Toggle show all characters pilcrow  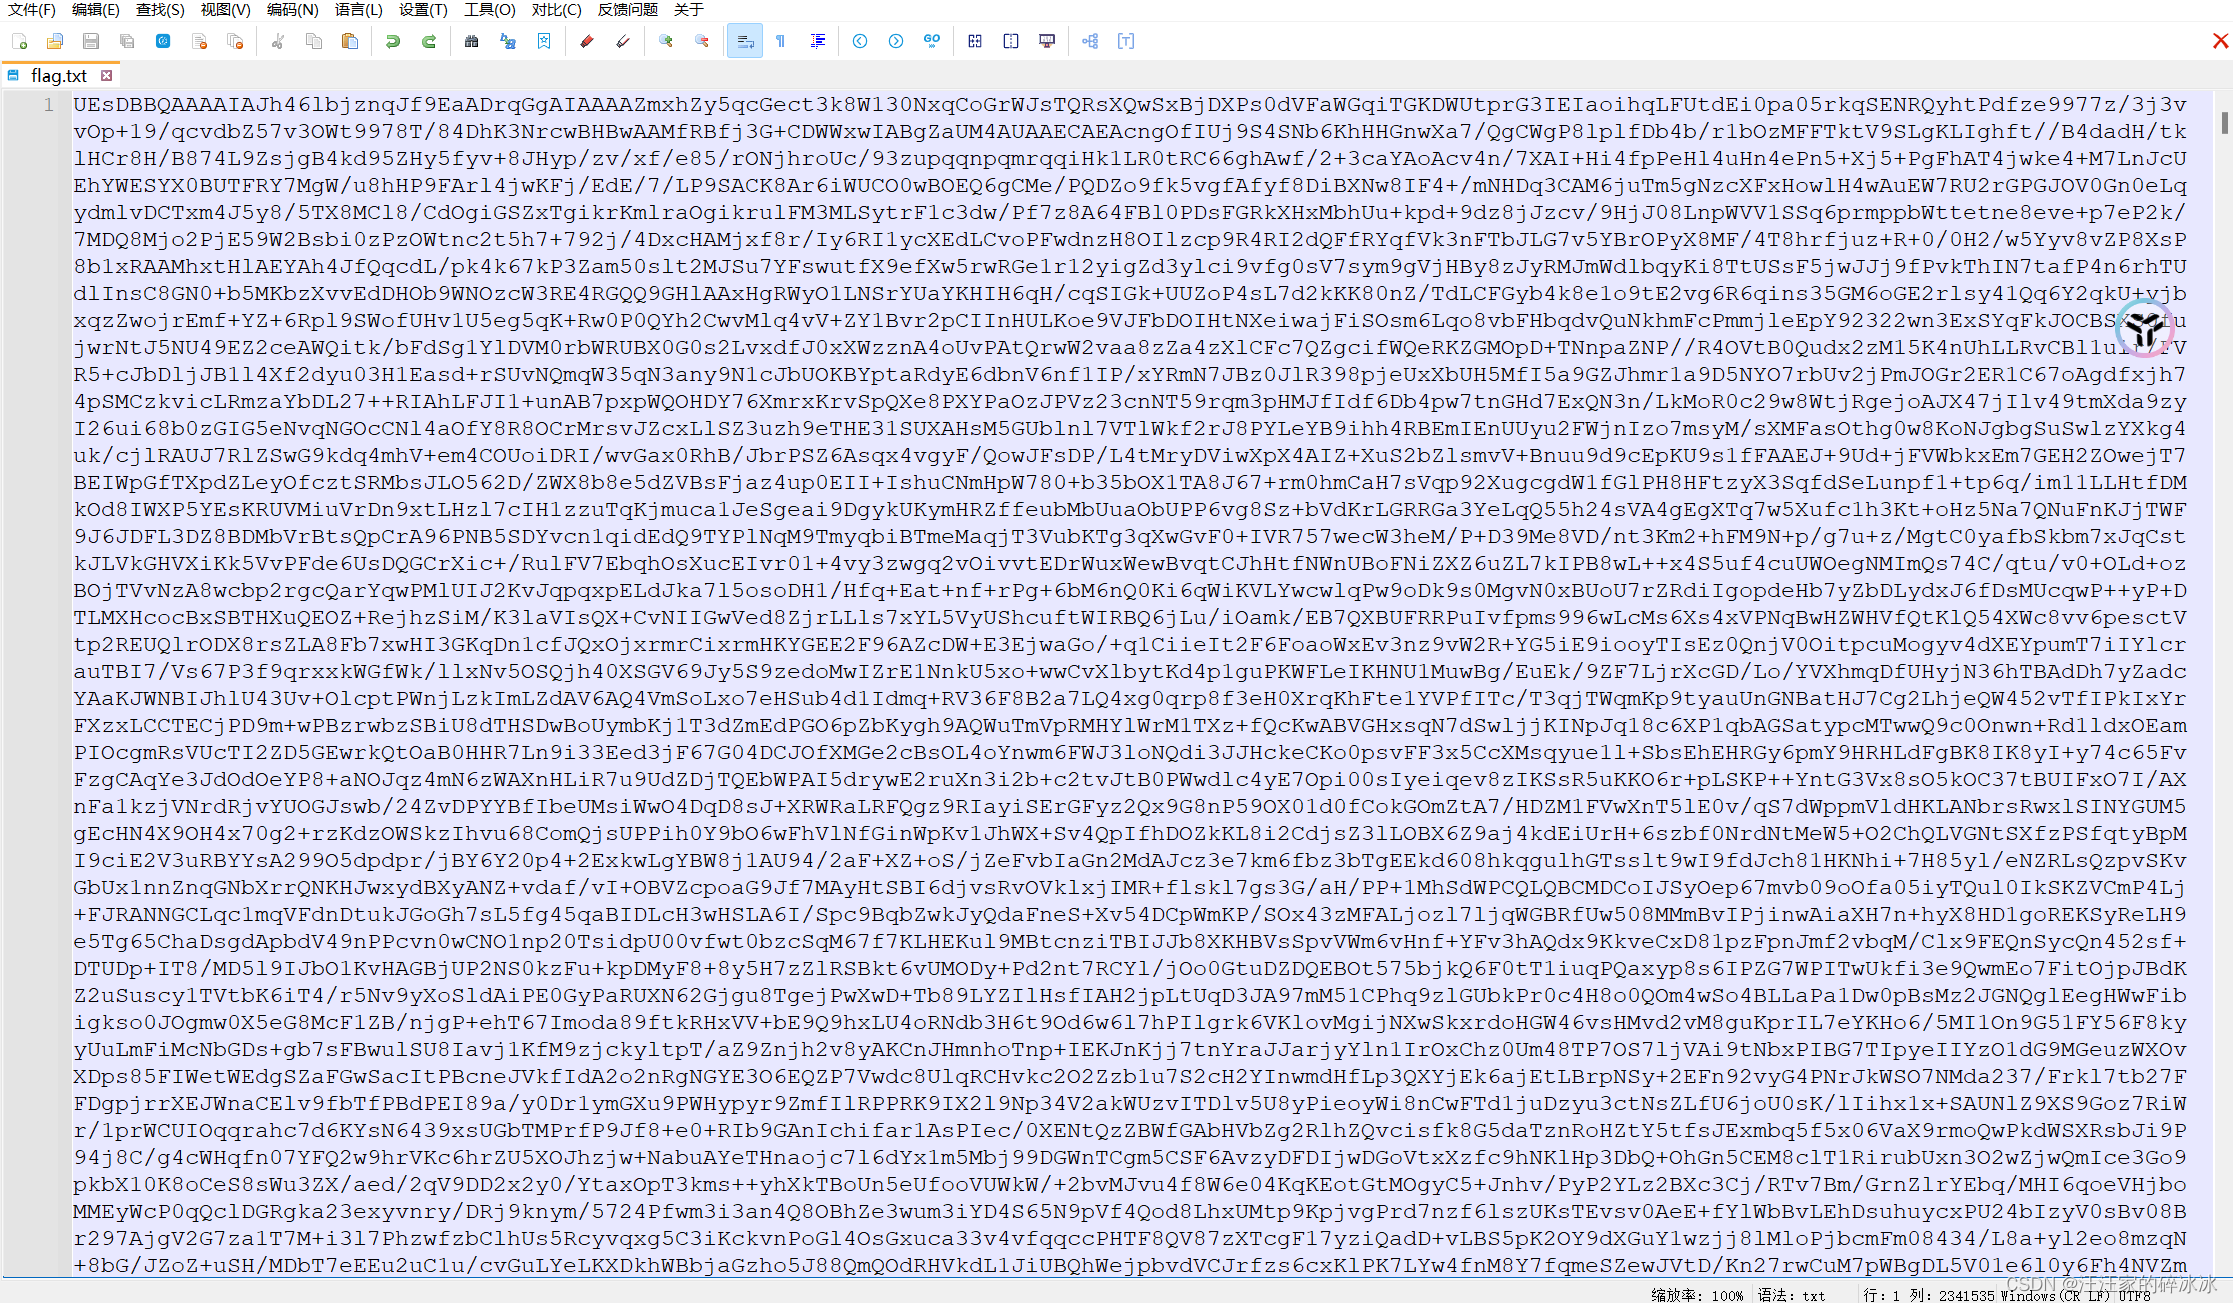(x=781, y=41)
